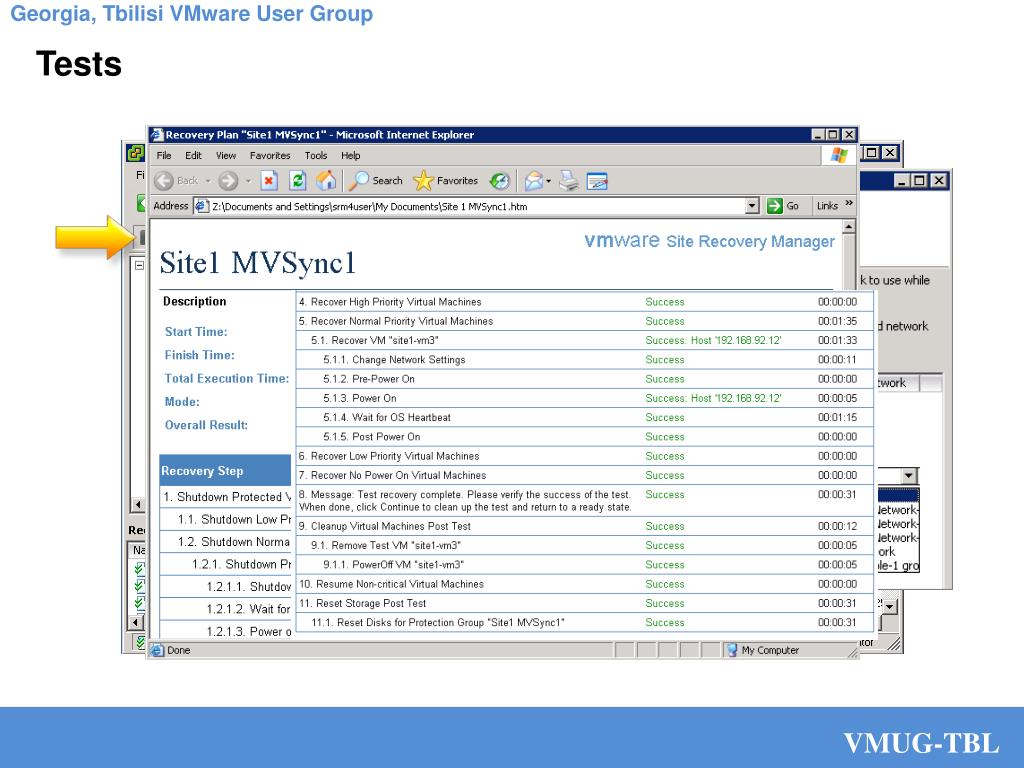Select row 6. Recover Low Priority Virtual Machines
This screenshot has width=1024, height=768.
coord(584,456)
